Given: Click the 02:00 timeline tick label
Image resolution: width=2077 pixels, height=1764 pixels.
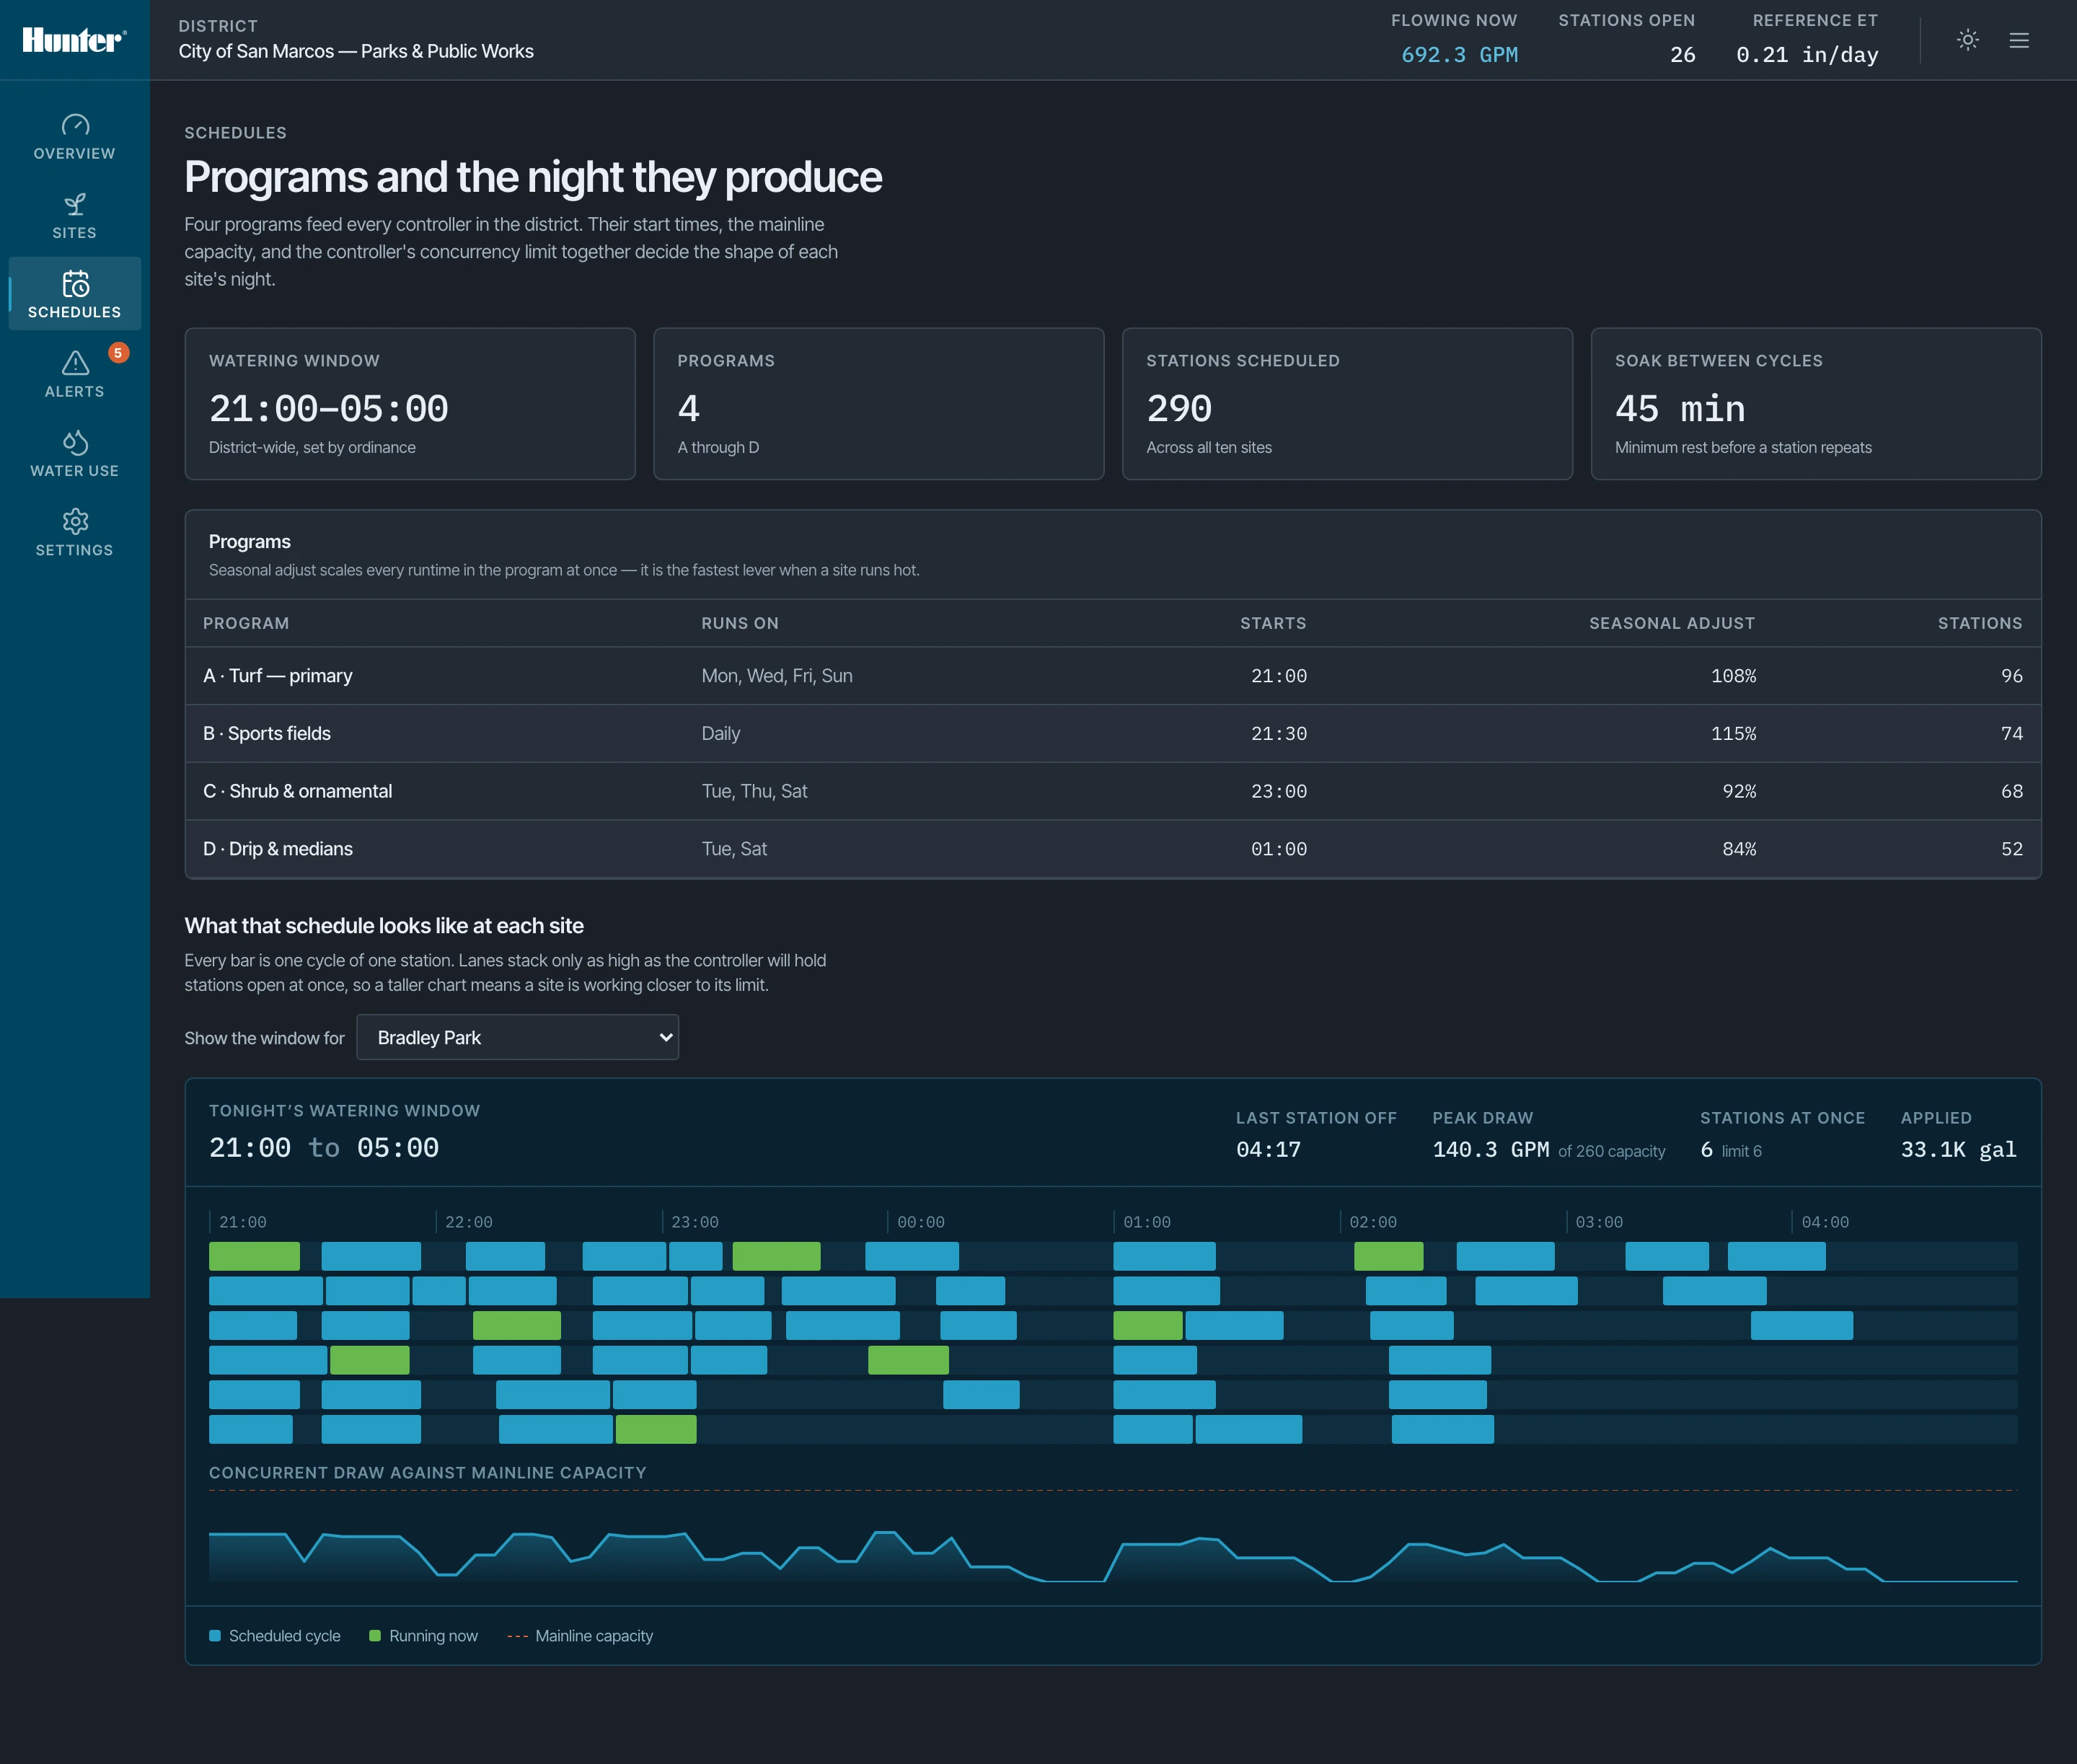Looking at the screenshot, I should point(1372,1222).
